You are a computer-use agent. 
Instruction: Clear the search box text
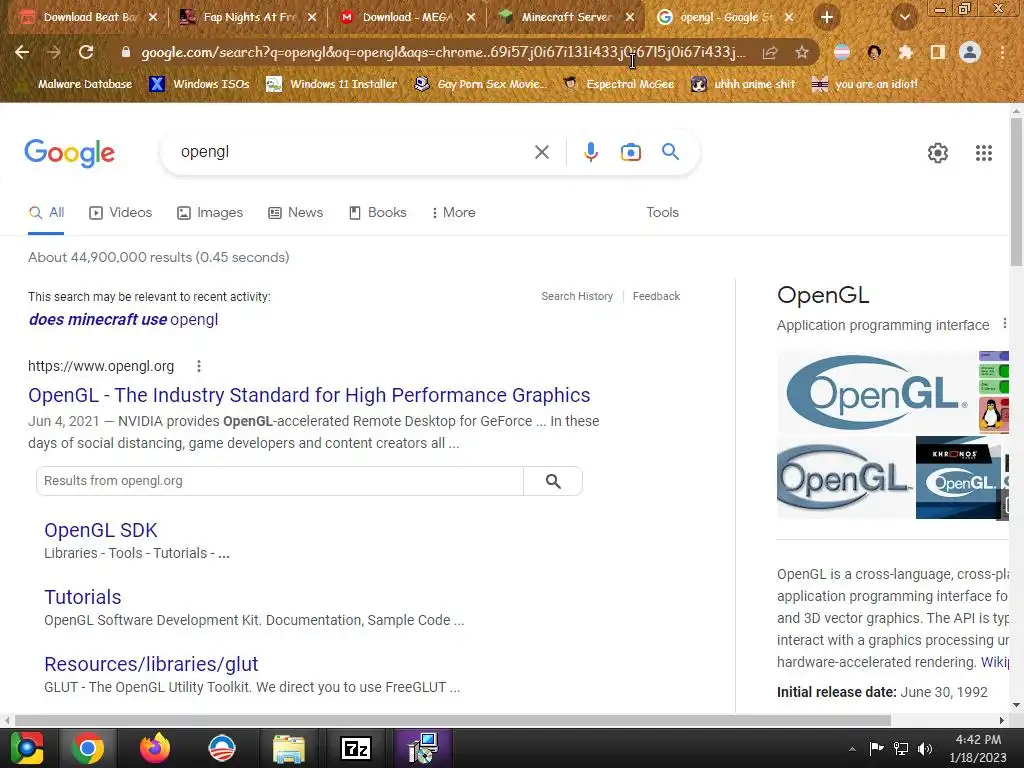tap(541, 152)
